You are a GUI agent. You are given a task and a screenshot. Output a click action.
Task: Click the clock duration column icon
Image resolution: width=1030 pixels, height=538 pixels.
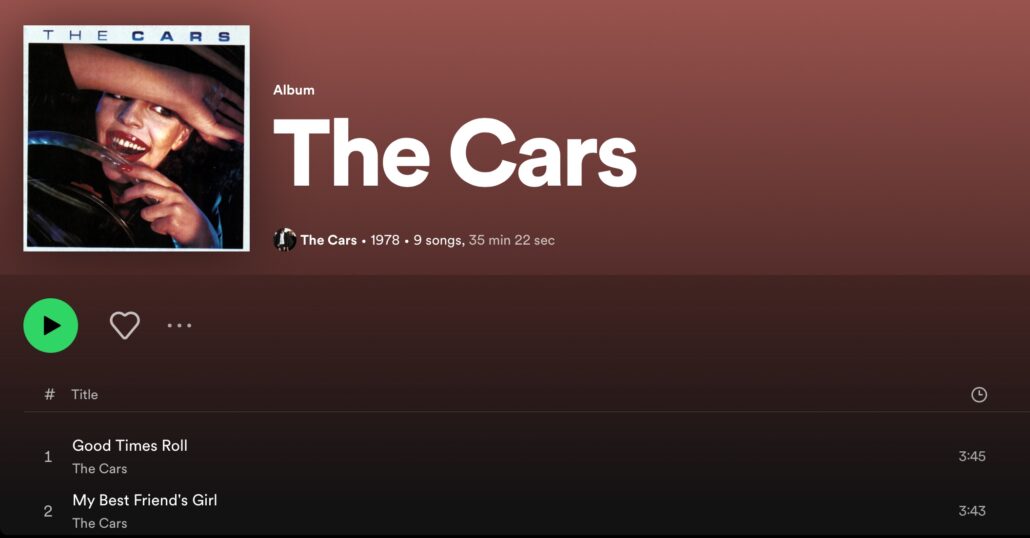pos(979,394)
